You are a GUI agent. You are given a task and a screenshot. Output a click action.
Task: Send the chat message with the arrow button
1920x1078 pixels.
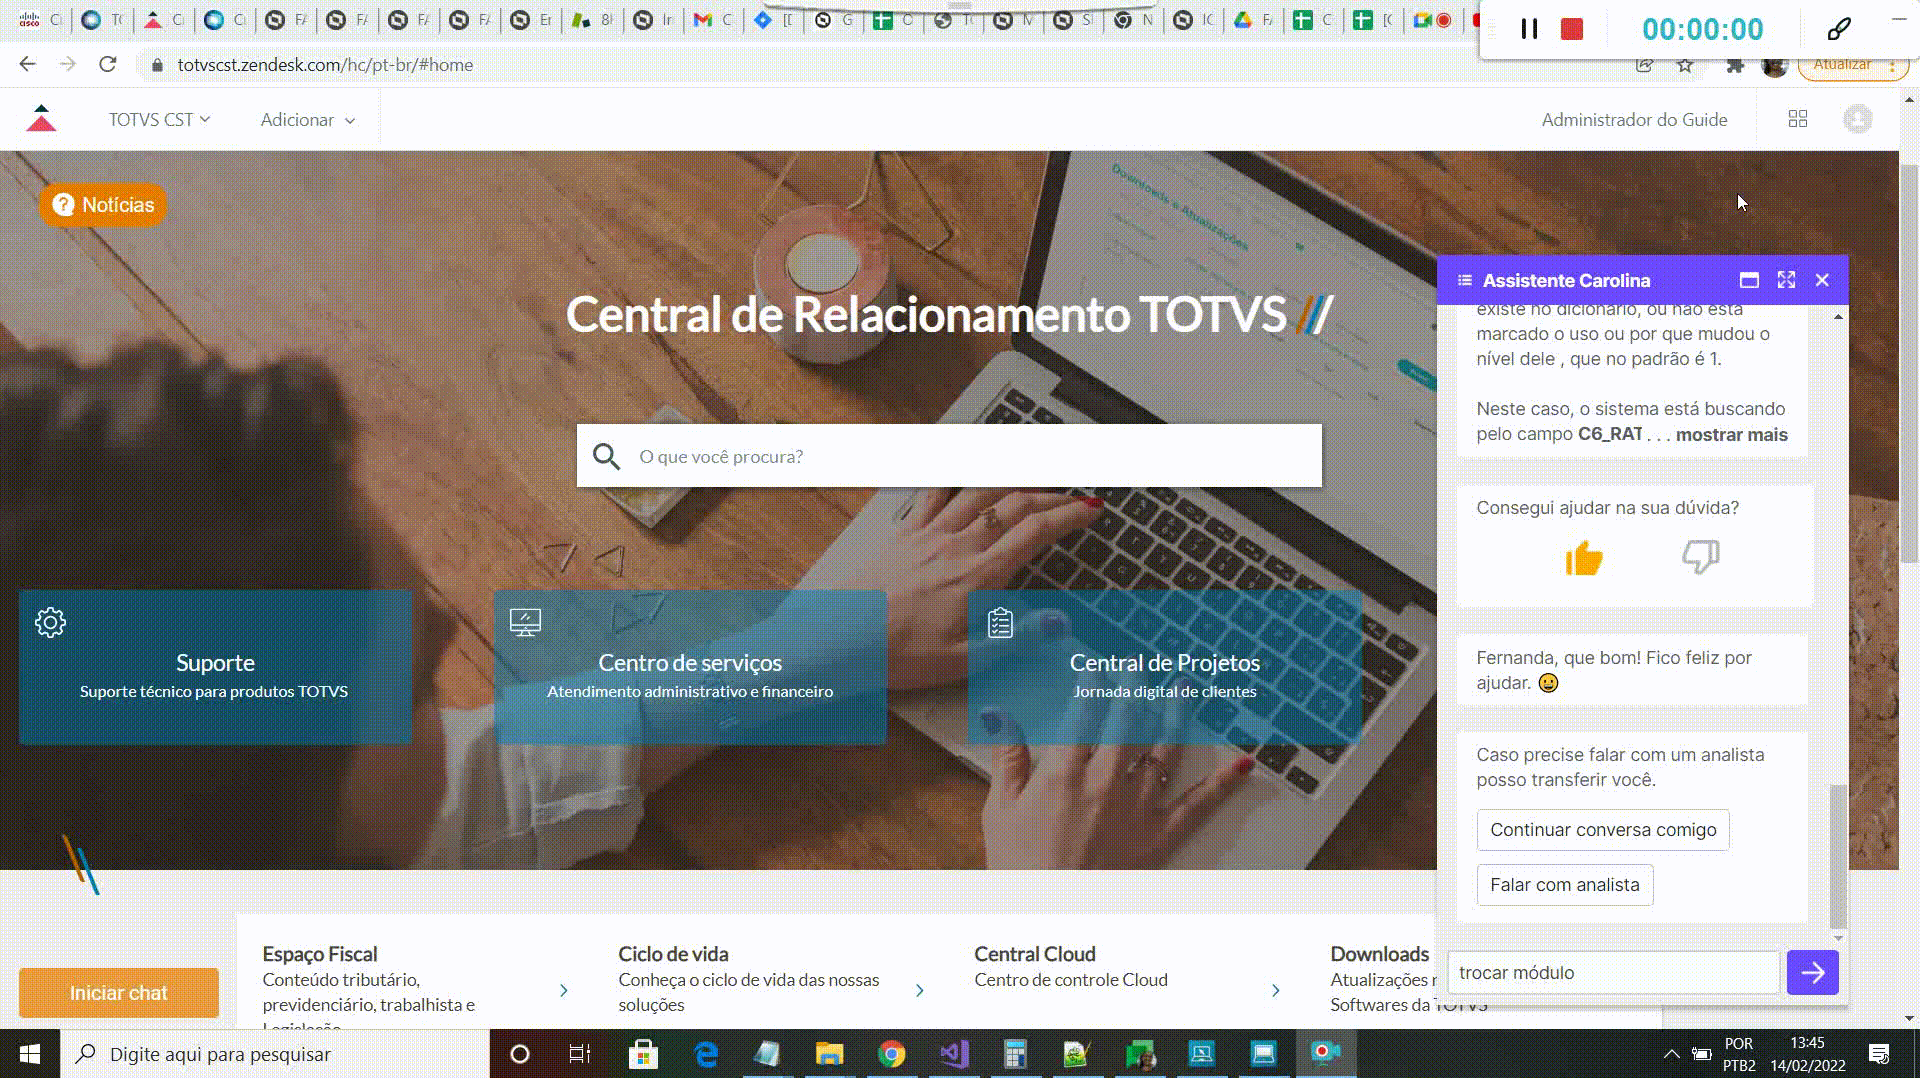tap(1813, 972)
